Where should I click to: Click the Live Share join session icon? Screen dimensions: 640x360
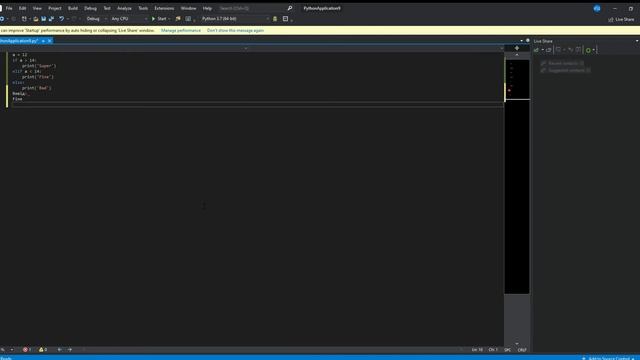(x=549, y=50)
